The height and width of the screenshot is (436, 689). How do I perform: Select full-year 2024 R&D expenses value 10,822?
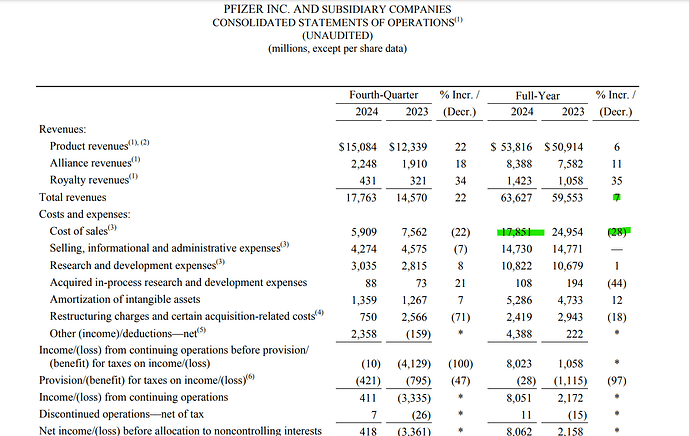point(516,266)
